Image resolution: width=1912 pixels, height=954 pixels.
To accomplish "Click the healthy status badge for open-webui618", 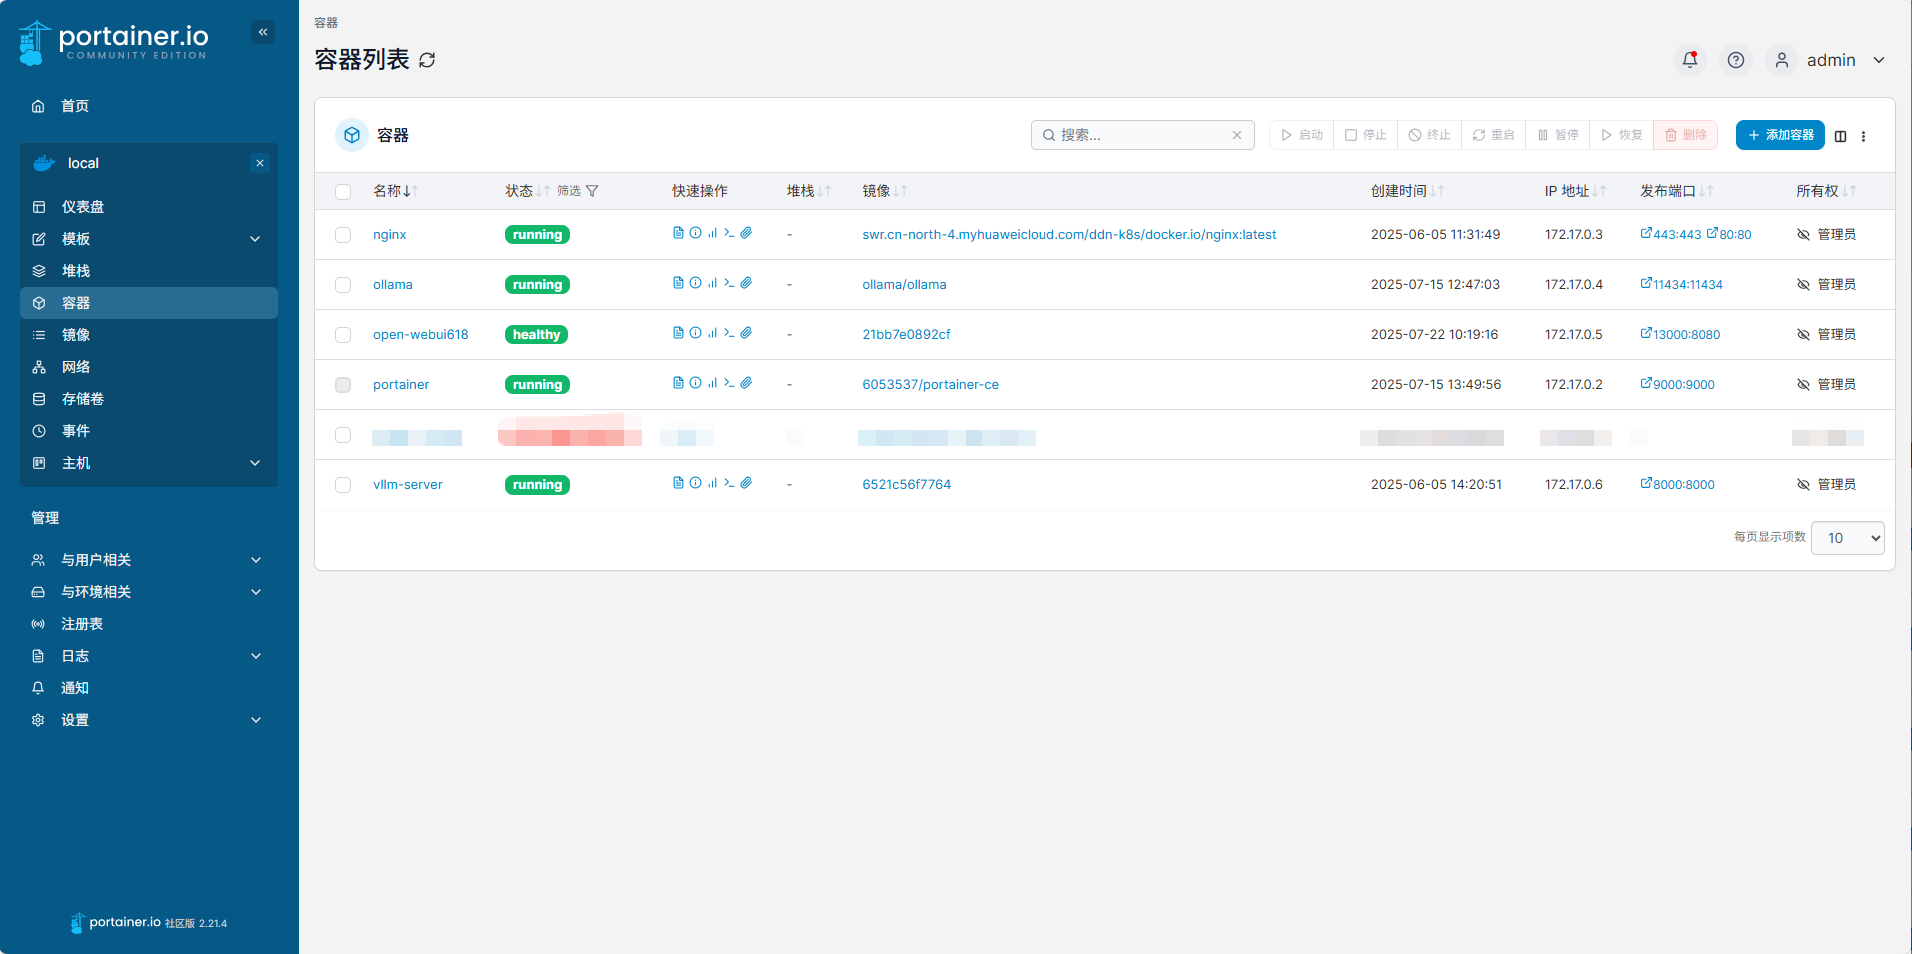I will coord(536,335).
